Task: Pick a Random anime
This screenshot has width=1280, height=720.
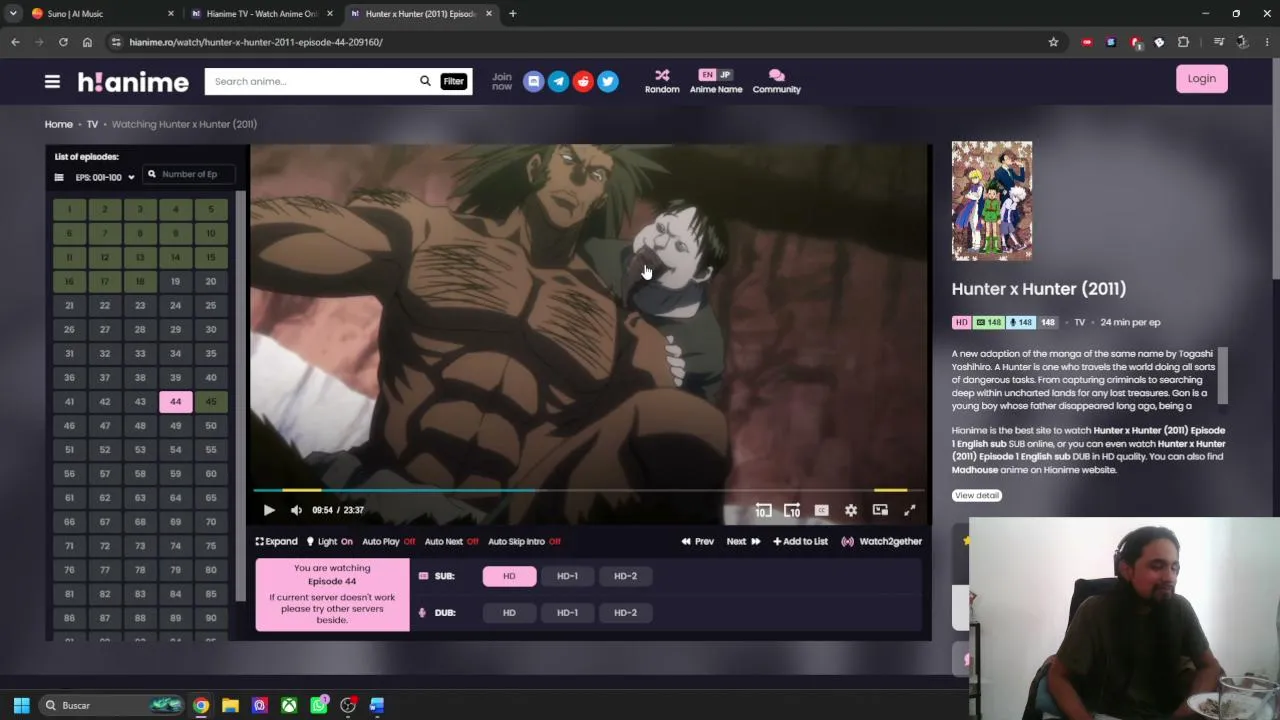Action: tap(662, 81)
